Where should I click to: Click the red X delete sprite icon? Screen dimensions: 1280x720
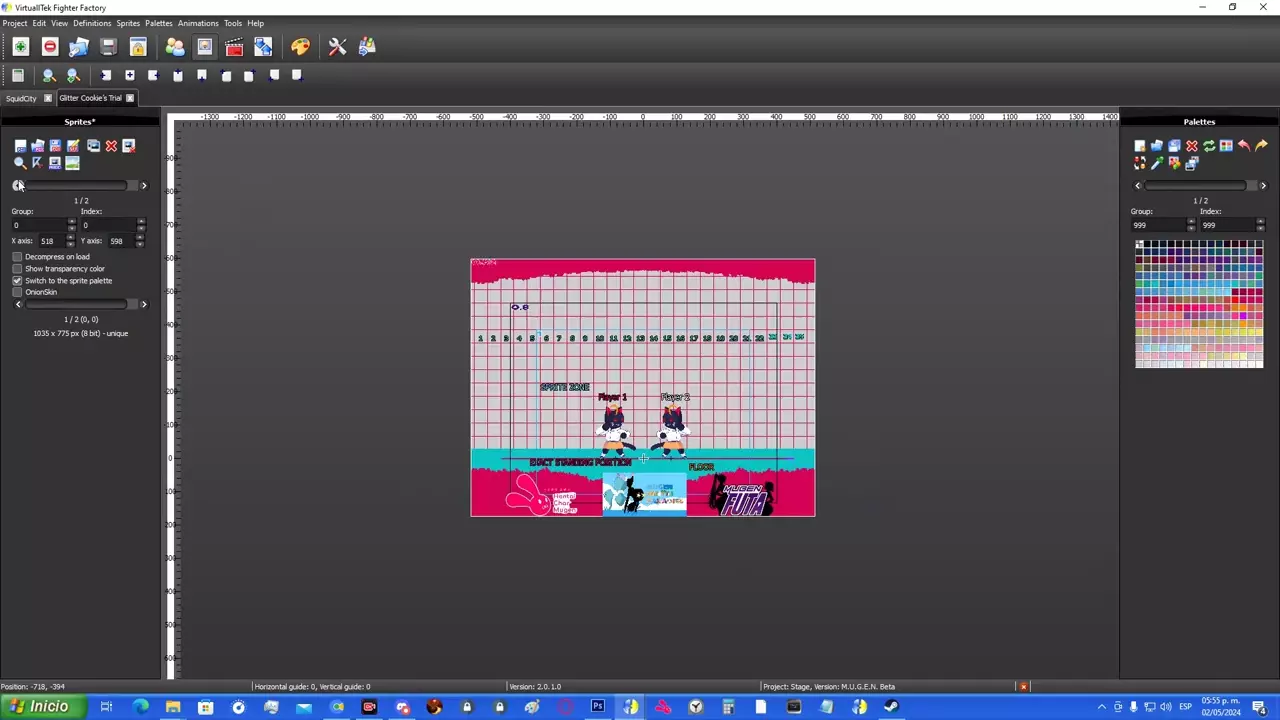[111, 146]
